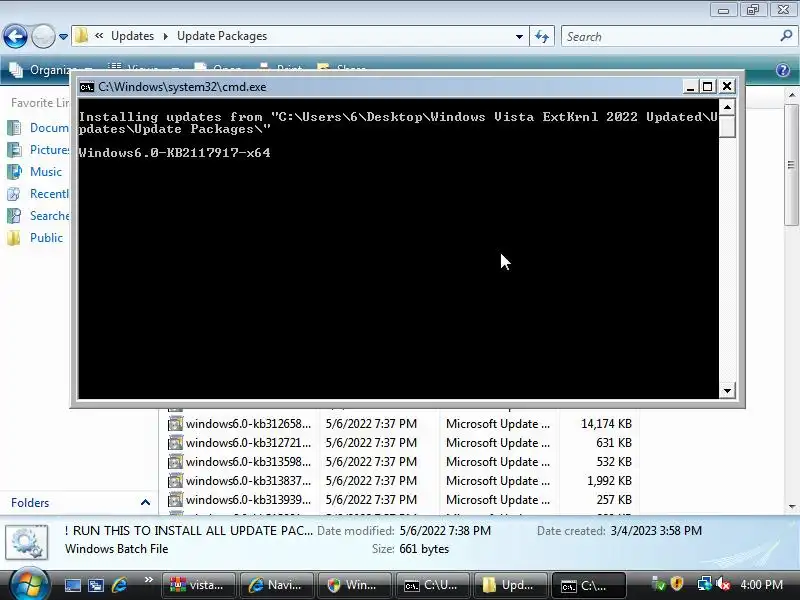Select file windows6.0-kb313598
Viewport: 800px width, 600px height.
coord(248,461)
